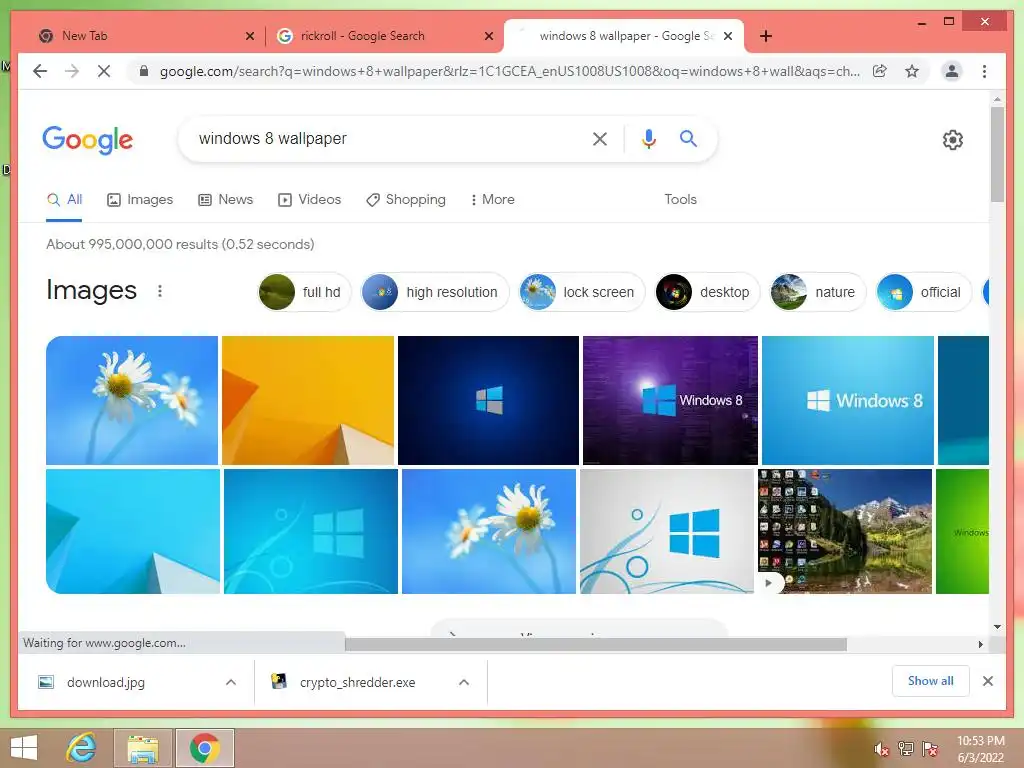Open the purple Windows 8 thumbnail

click(670, 400)
